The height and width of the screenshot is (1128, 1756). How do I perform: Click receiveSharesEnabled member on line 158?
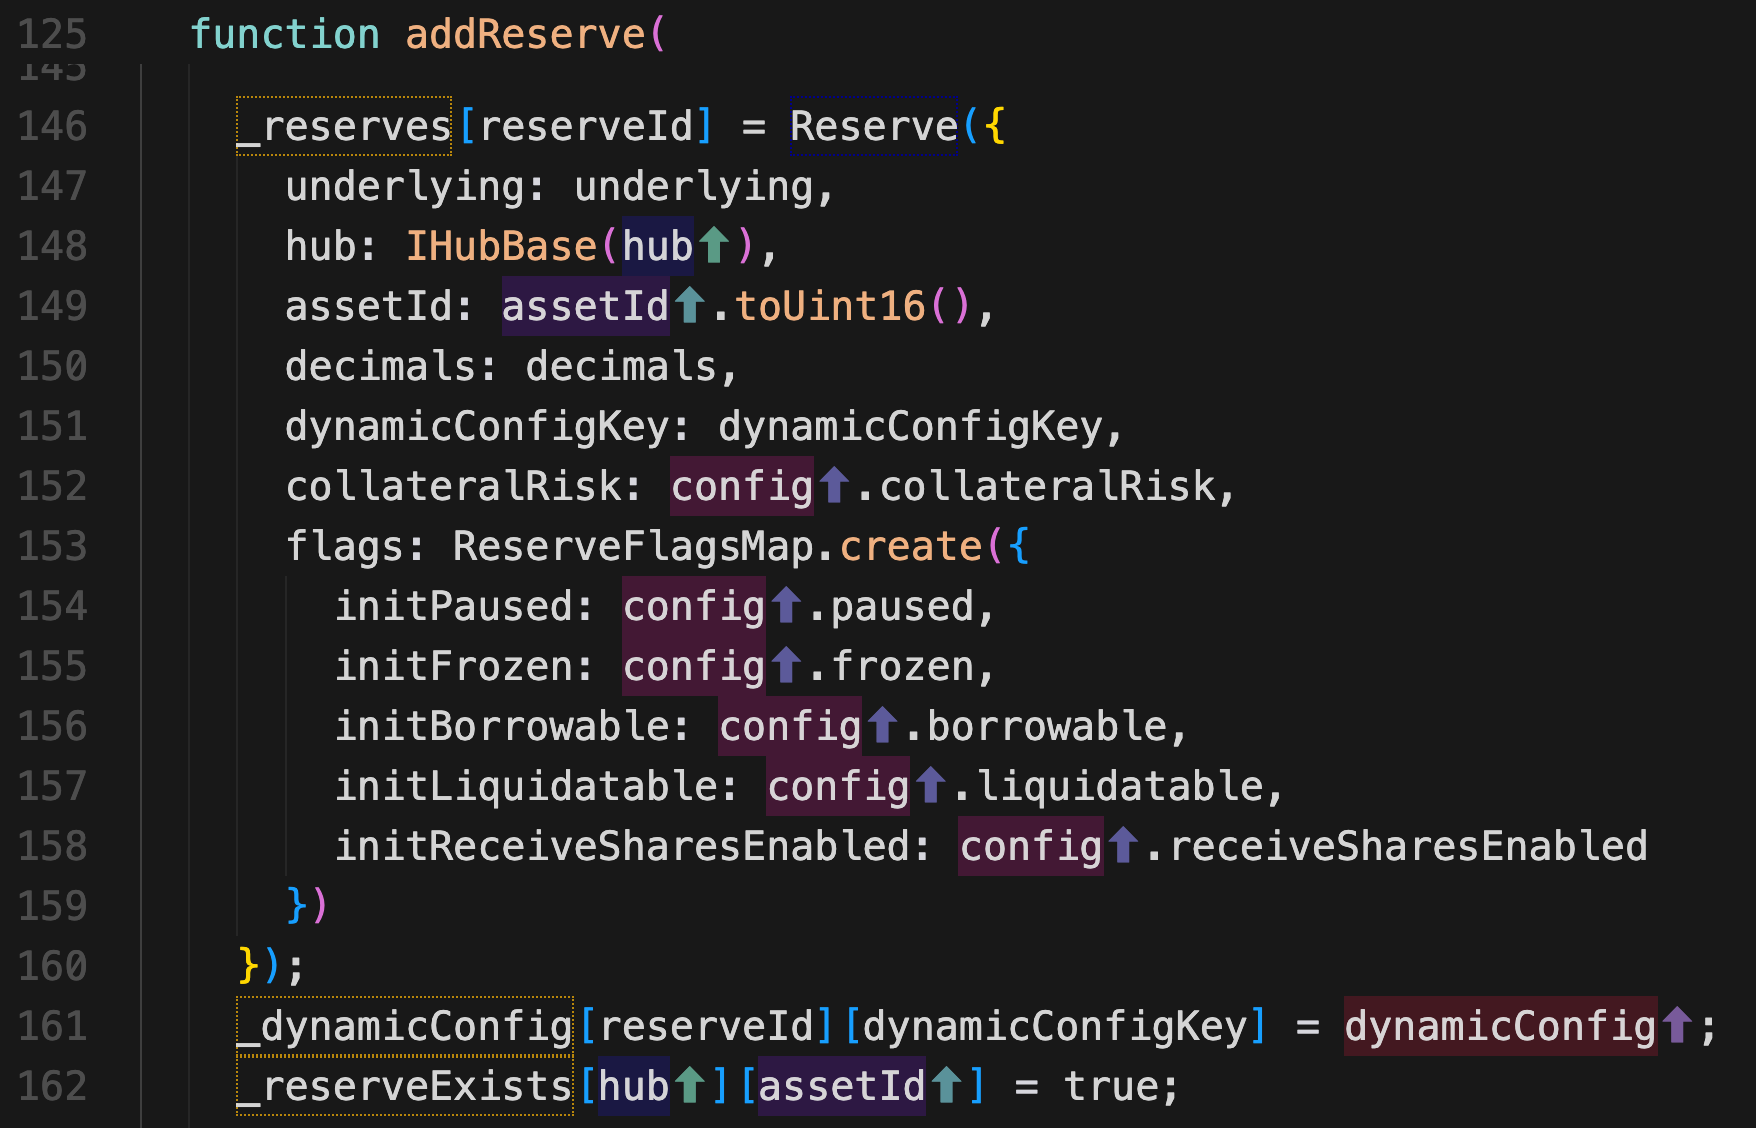point(1408,846)
